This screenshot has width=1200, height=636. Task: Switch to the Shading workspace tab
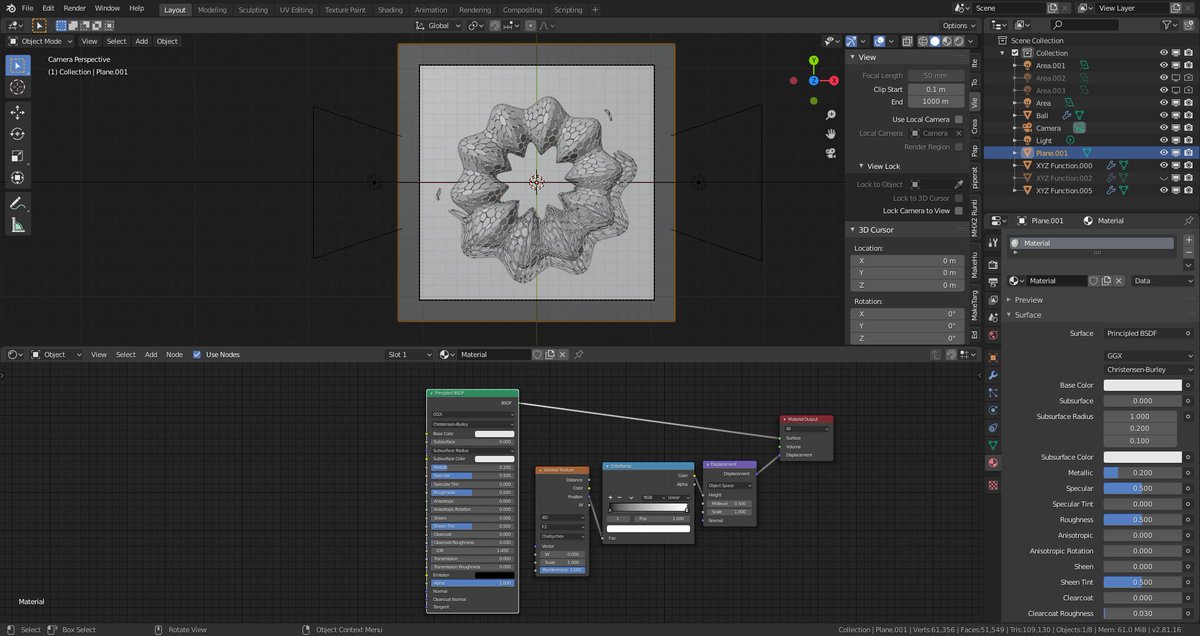390,10
